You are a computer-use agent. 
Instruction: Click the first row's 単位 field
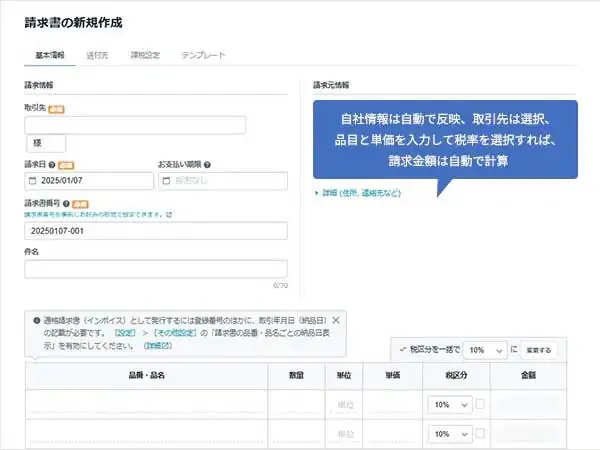point(344,405)
